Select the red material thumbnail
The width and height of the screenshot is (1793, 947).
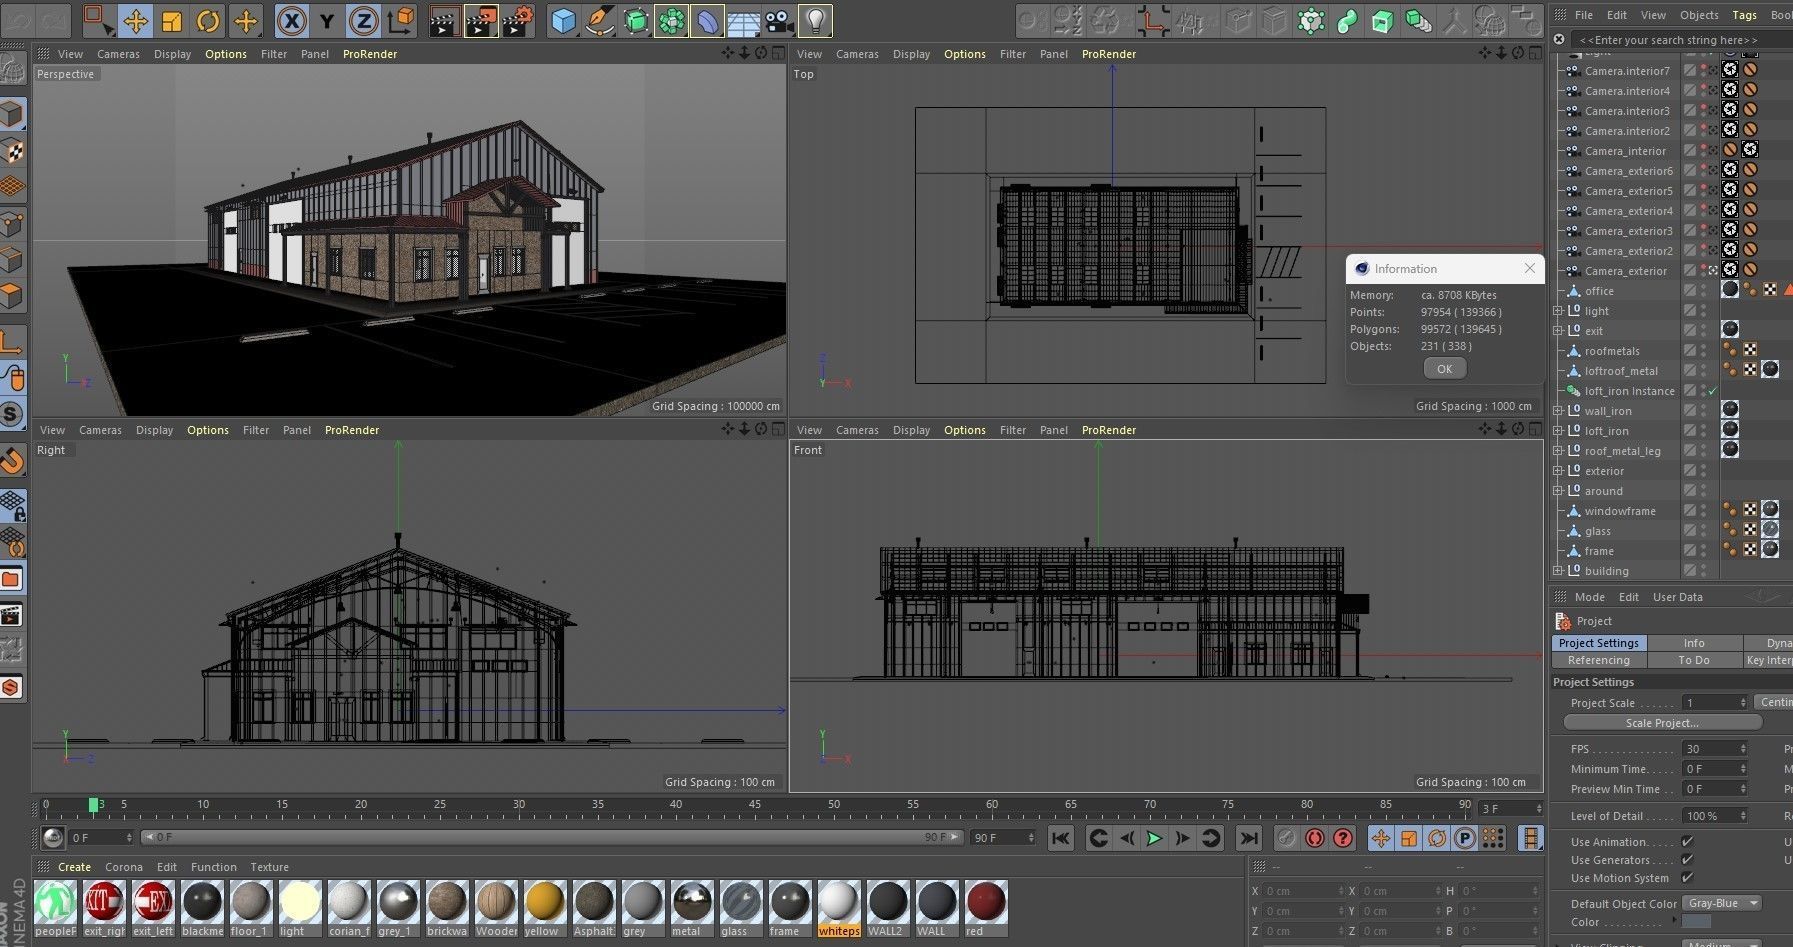point(986,909)
